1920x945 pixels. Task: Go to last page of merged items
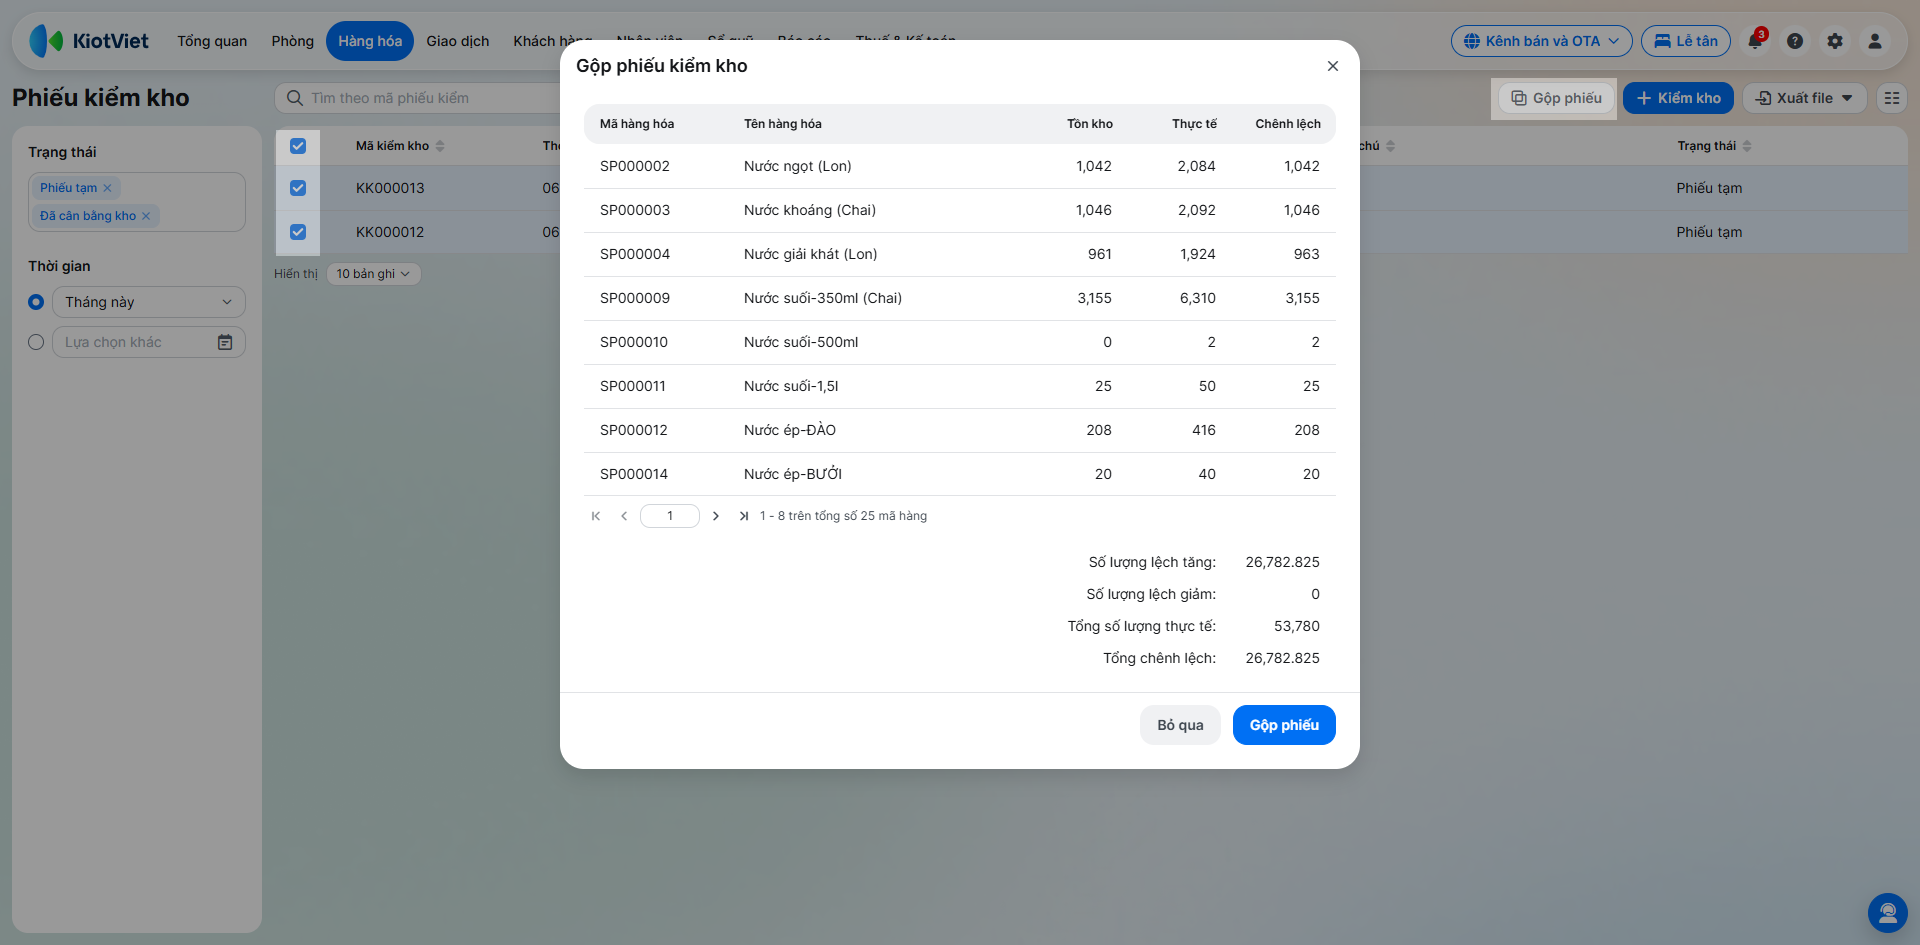[744, 516]
